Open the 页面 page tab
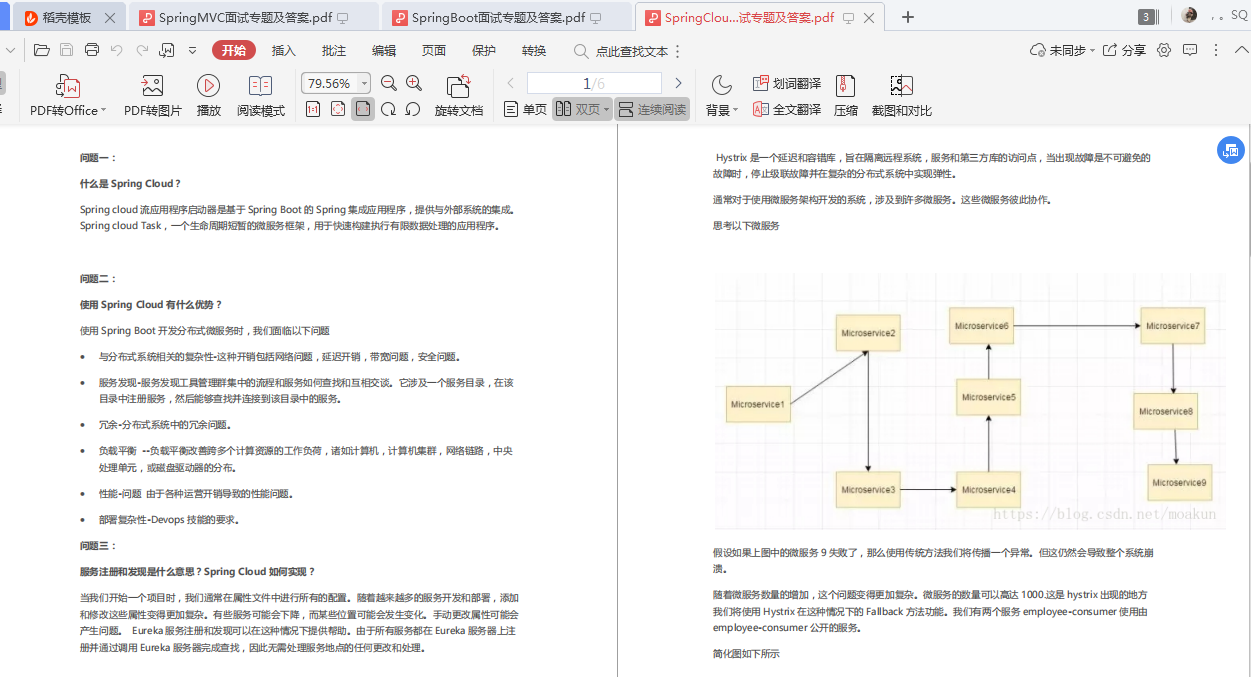The width and height of the screenshot is (1251, 677). click(x=434, y=51)
